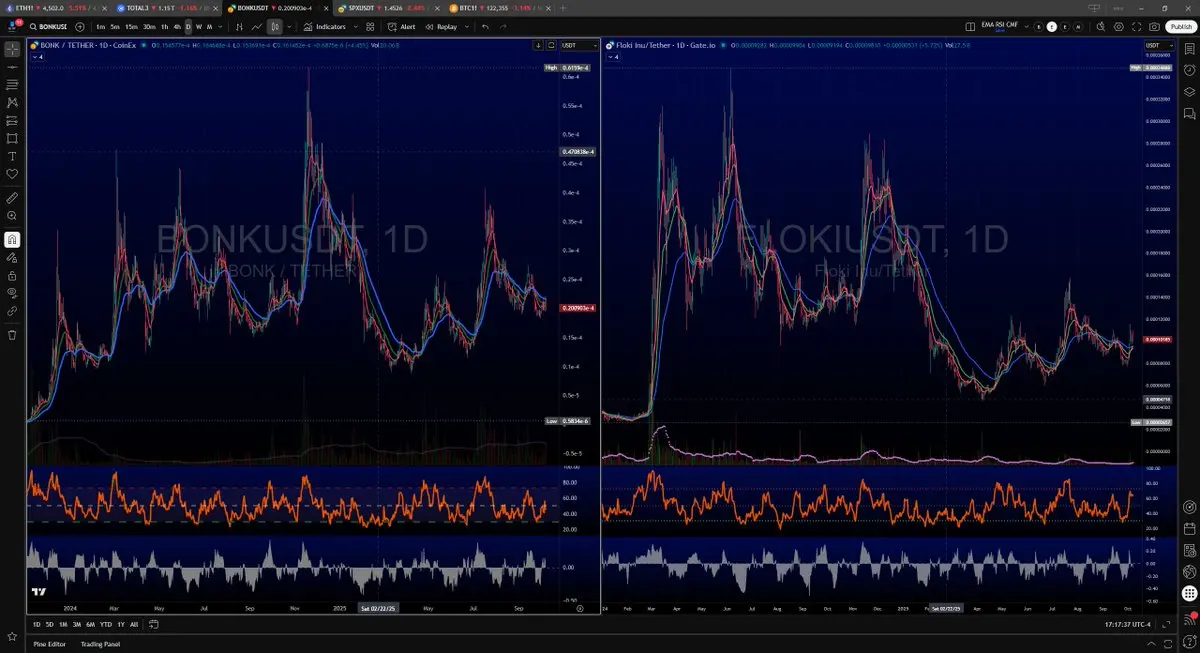Undo the last chart action
The width and height of the screenshot is (1200, 653).
486,26
